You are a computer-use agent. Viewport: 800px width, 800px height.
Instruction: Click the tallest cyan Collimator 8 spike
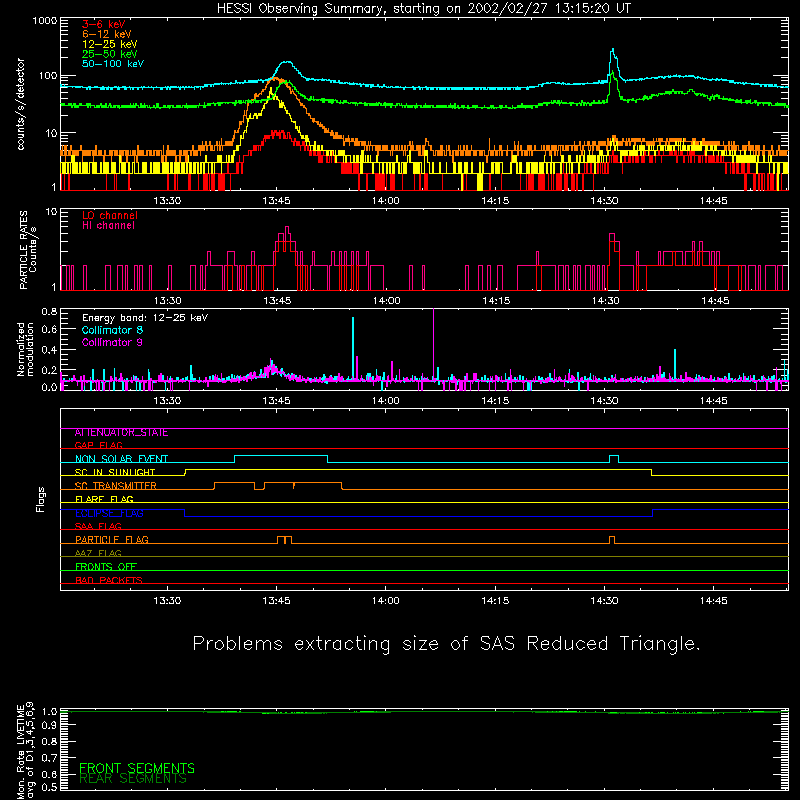coord(353,347)
